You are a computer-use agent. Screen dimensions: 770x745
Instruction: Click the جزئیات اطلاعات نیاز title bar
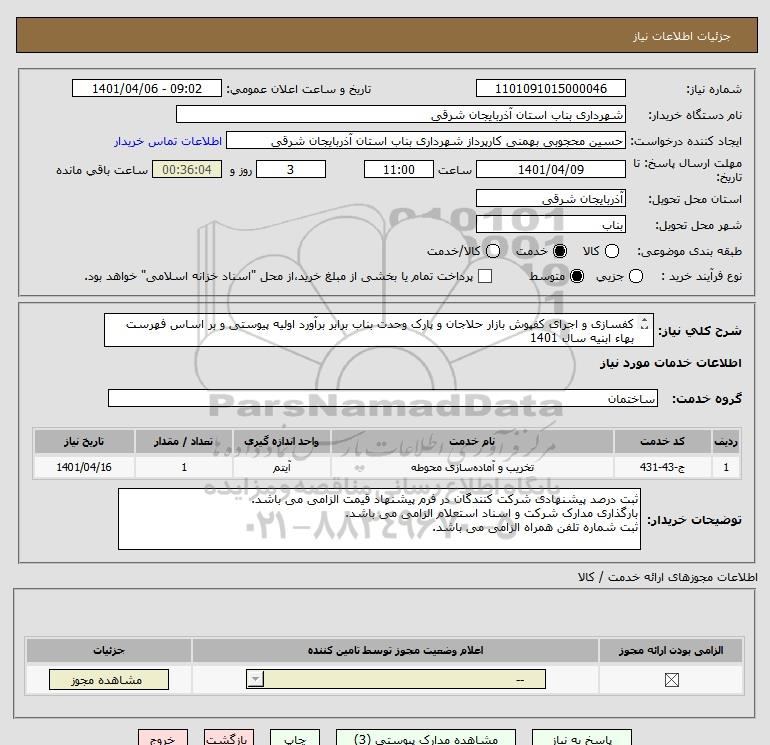(x=387, y=35)
